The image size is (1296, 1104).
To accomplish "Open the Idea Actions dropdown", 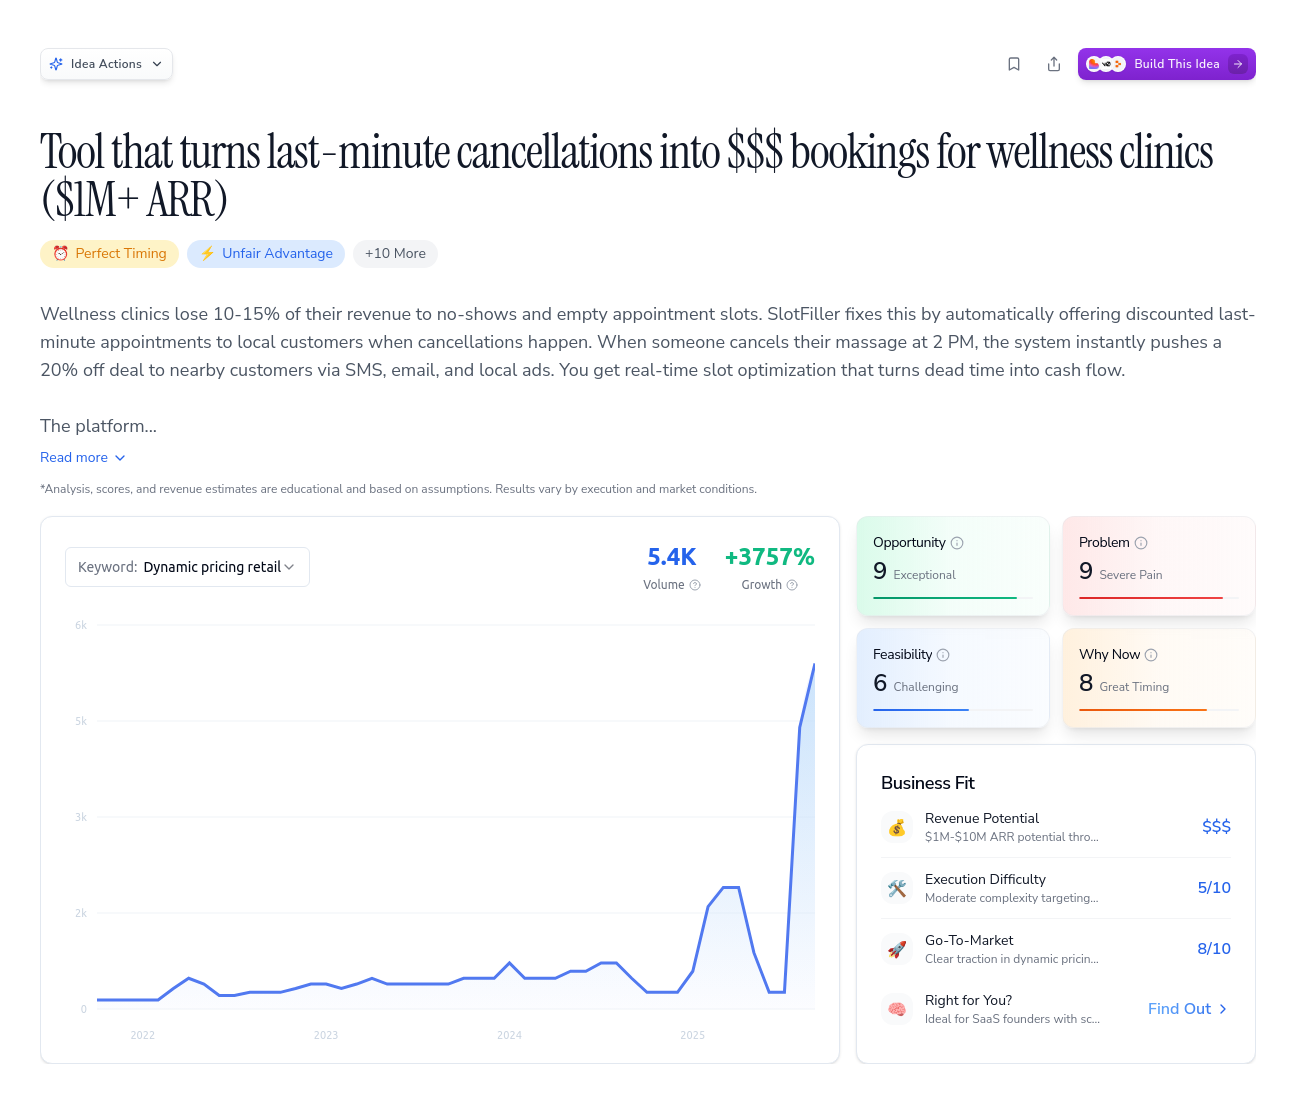I will coord(106,64).
